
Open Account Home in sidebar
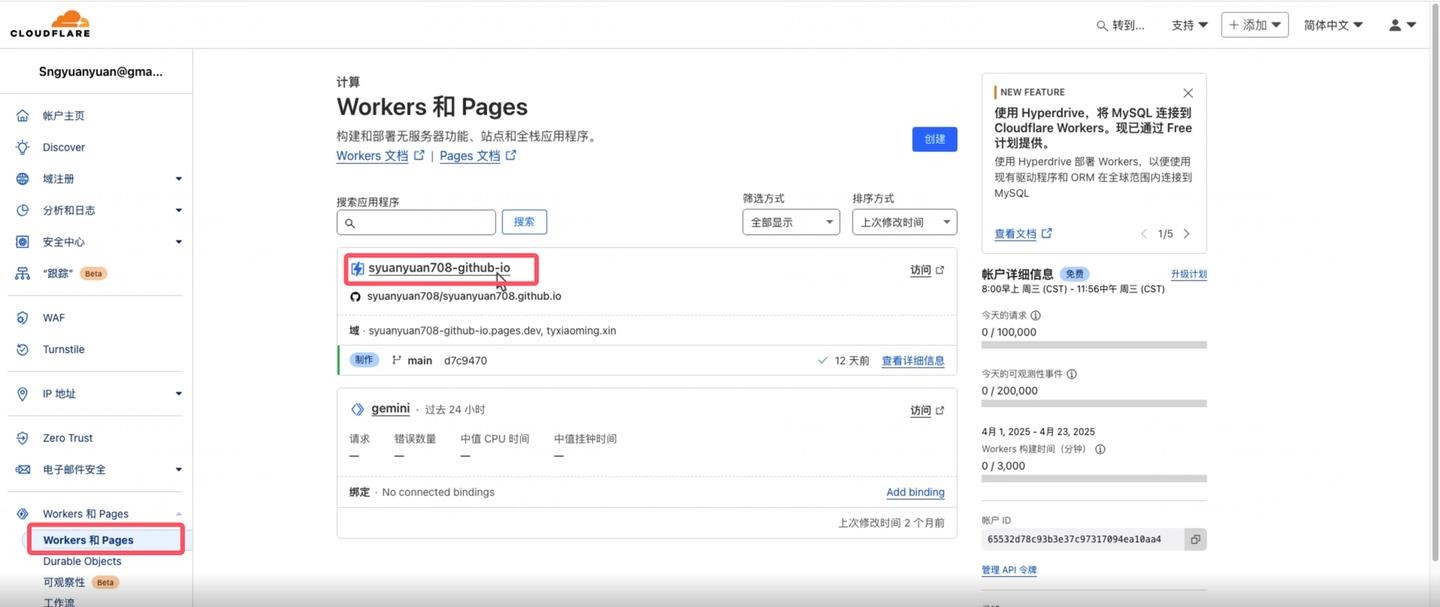click(64, 116)
